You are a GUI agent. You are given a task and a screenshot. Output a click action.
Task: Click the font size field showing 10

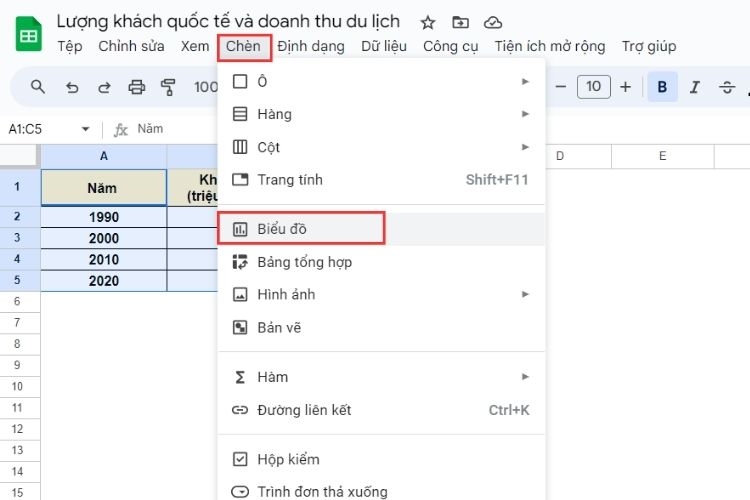(x=594, y=87)
